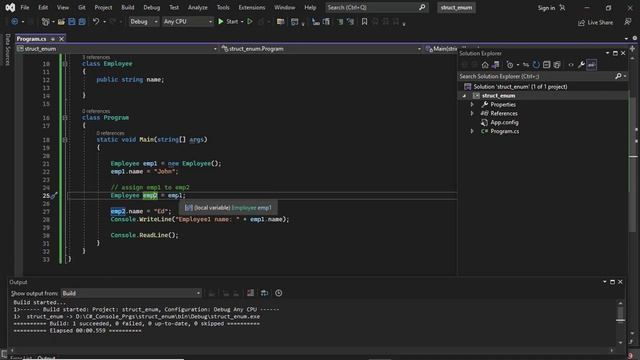Toggle Word Wrap in Output panel
The width and height of the screenshot is (640, 360).
[264, 293]
